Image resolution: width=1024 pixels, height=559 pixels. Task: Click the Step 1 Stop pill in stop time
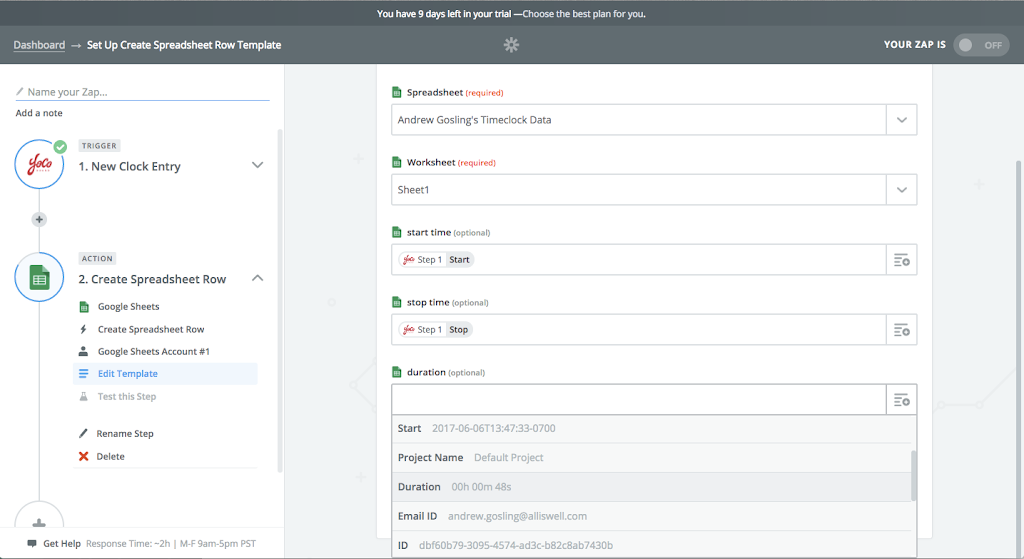pos(436,329)
